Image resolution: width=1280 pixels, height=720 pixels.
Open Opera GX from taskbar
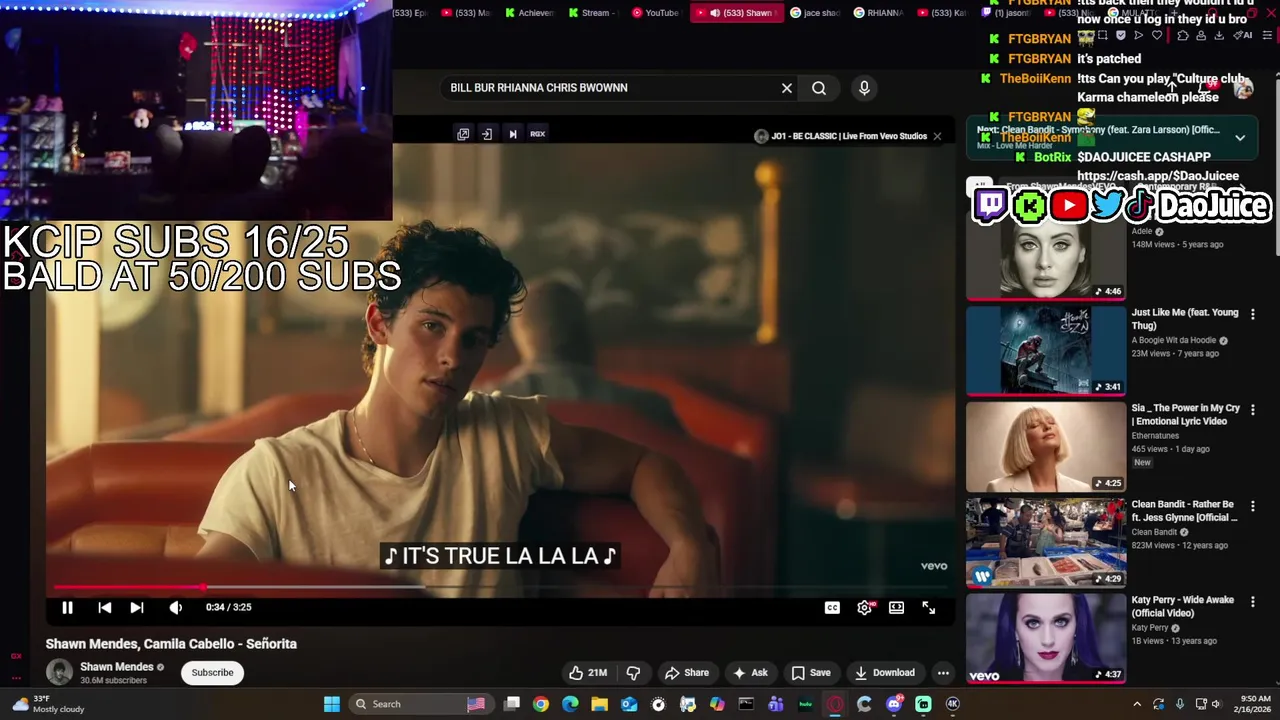tap(835, 704)
